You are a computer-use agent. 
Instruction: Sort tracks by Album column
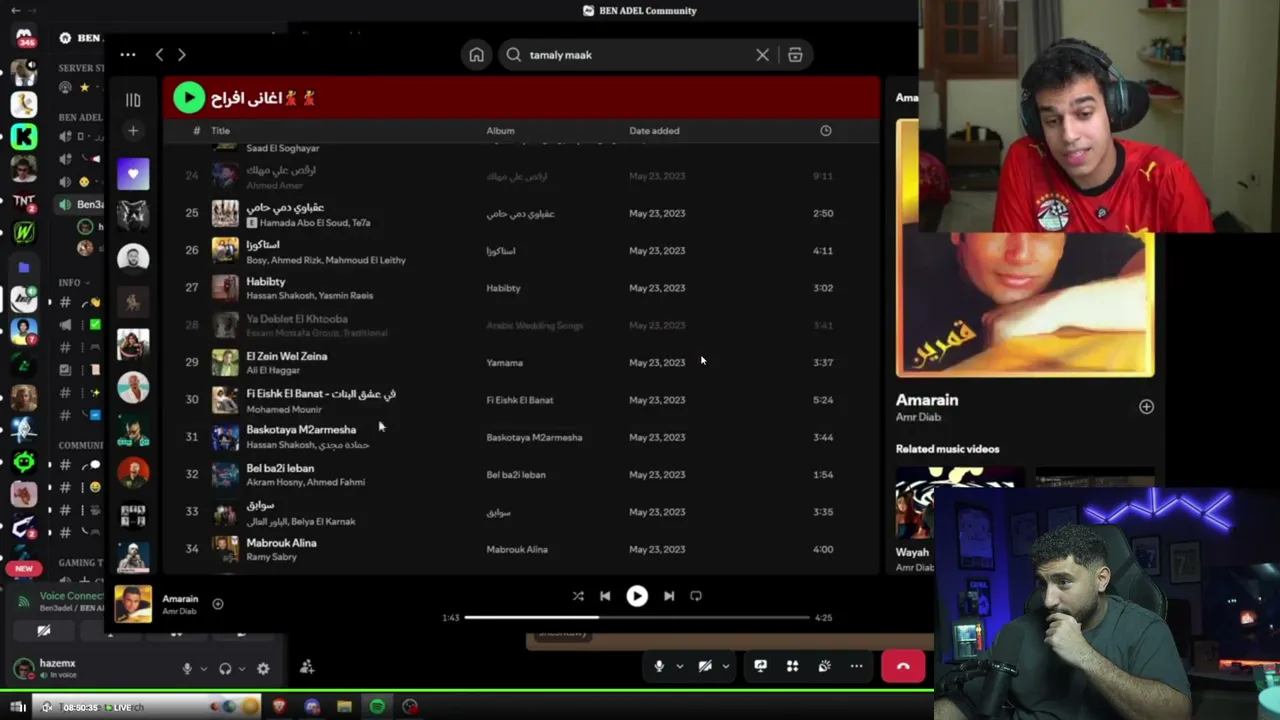[500, 131]
